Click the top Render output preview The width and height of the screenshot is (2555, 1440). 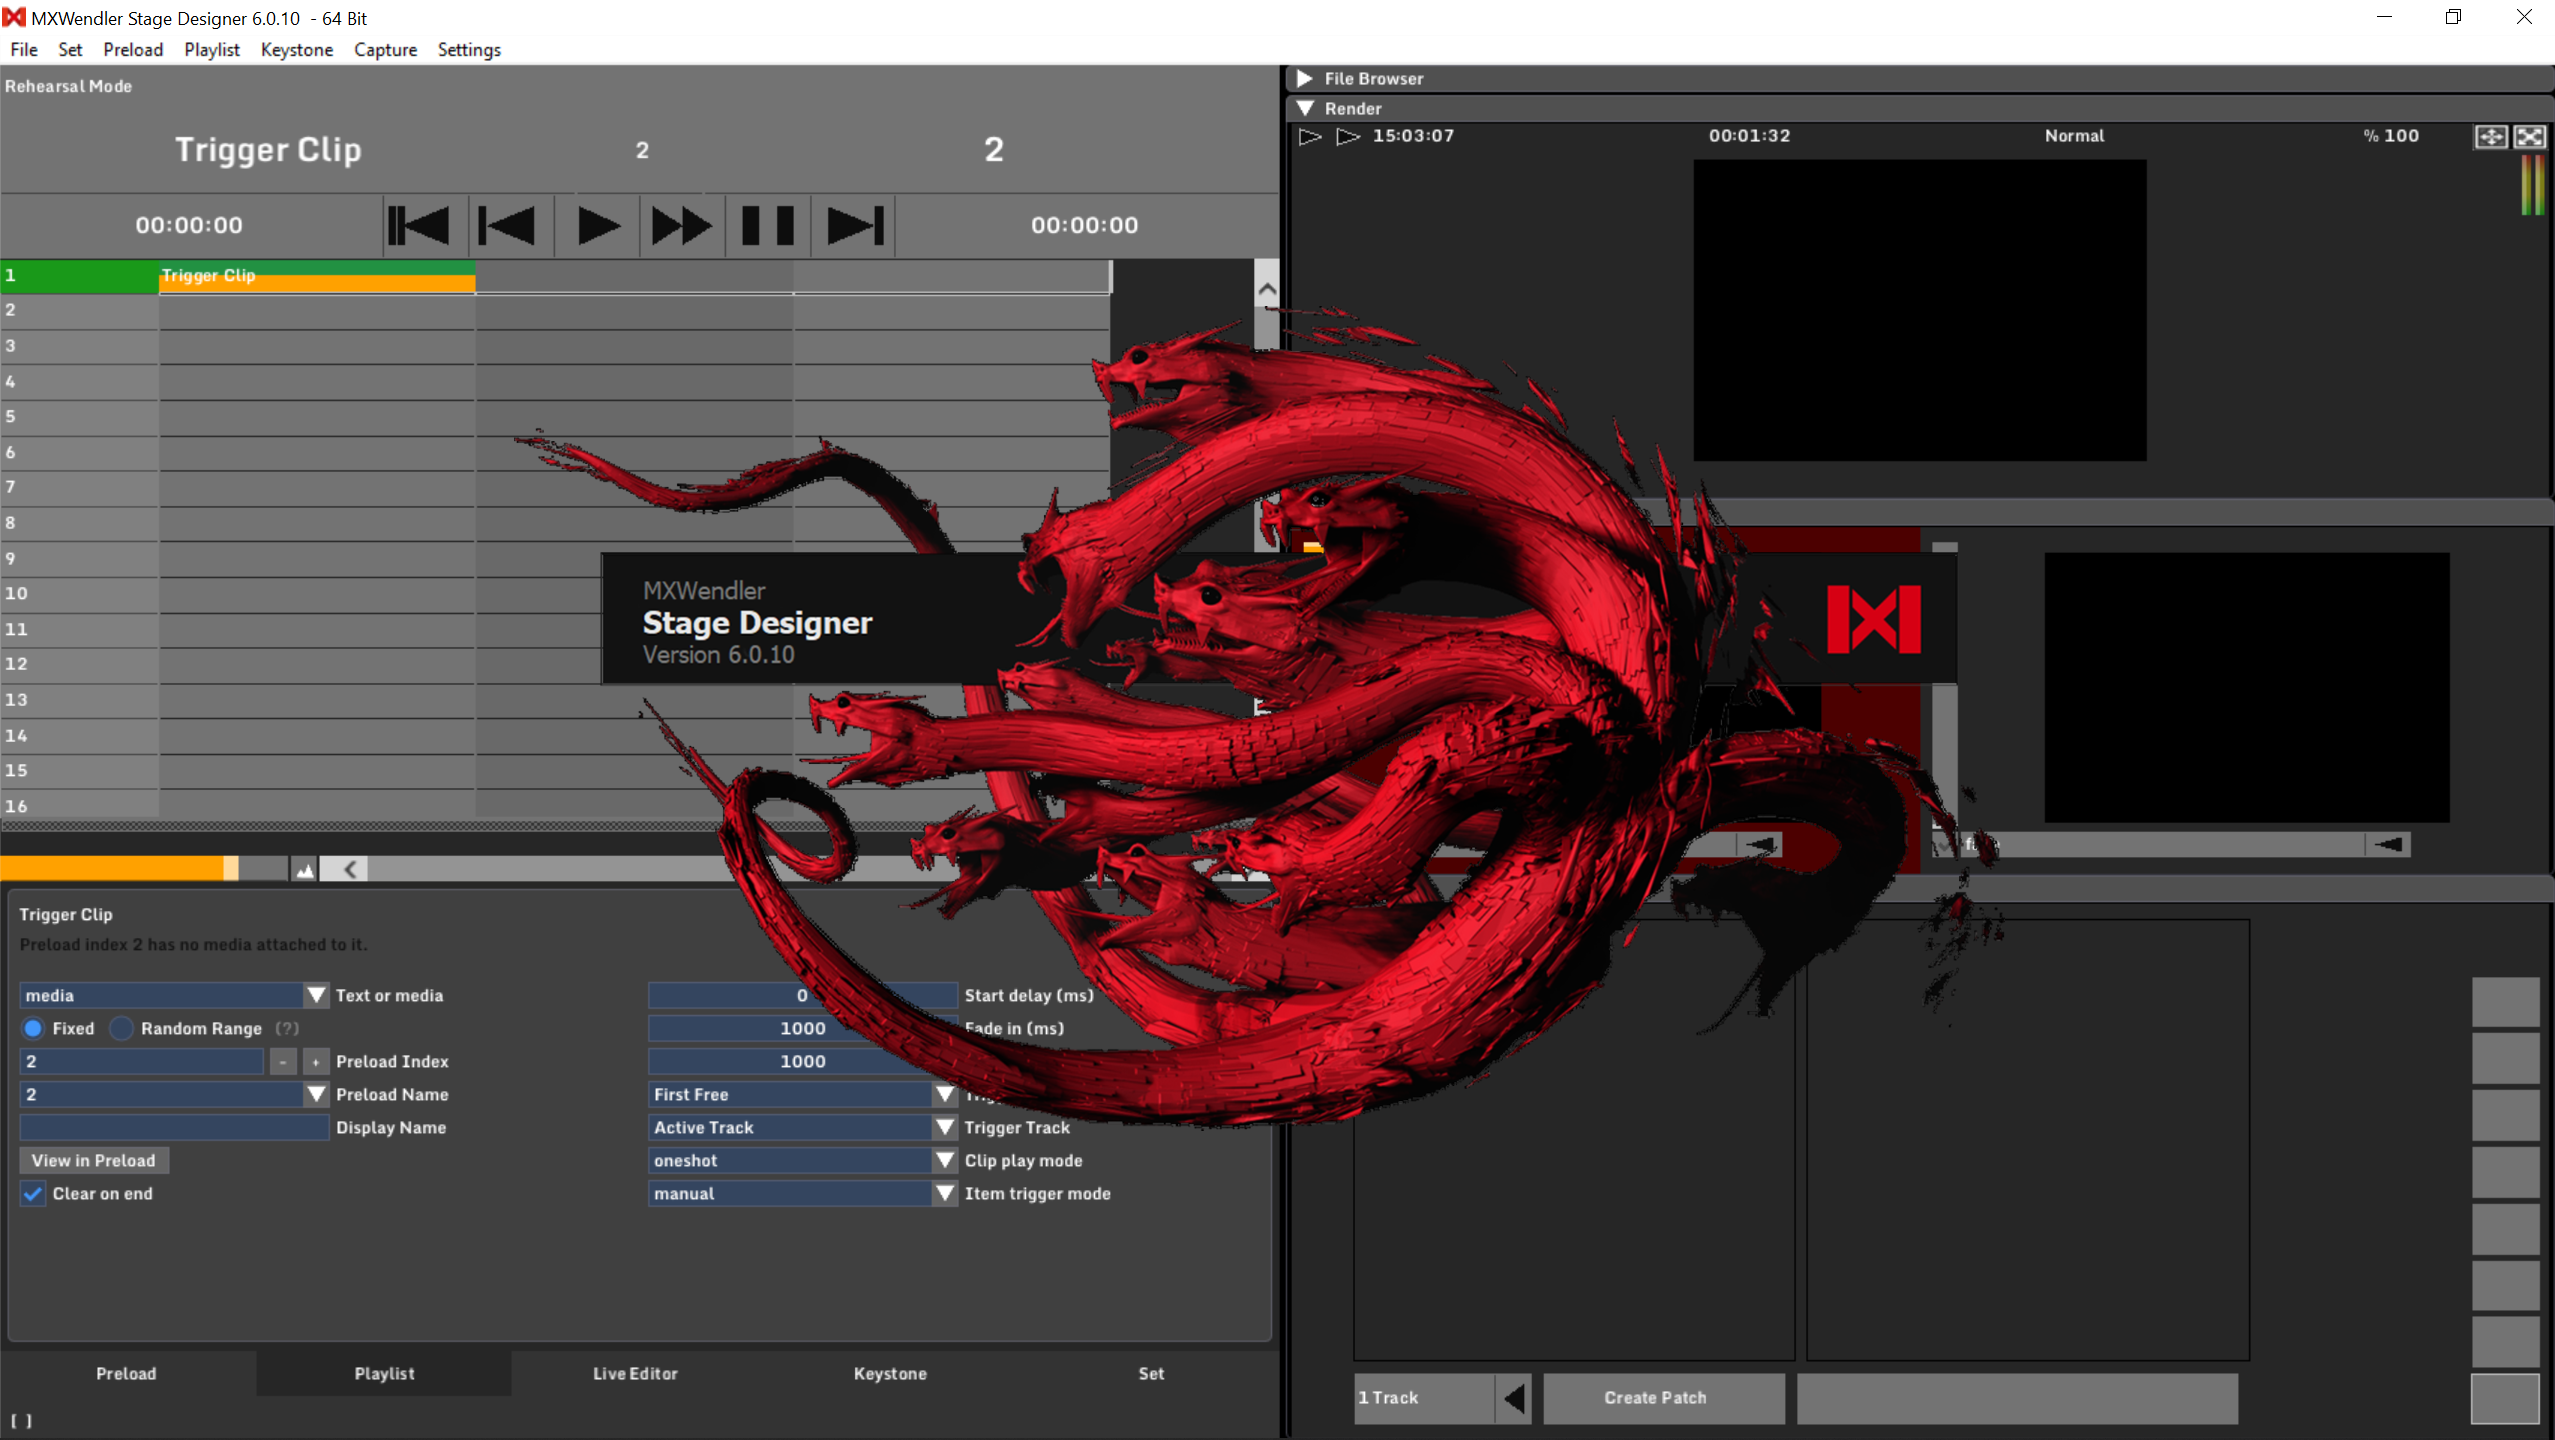(x=1919, y=310)
